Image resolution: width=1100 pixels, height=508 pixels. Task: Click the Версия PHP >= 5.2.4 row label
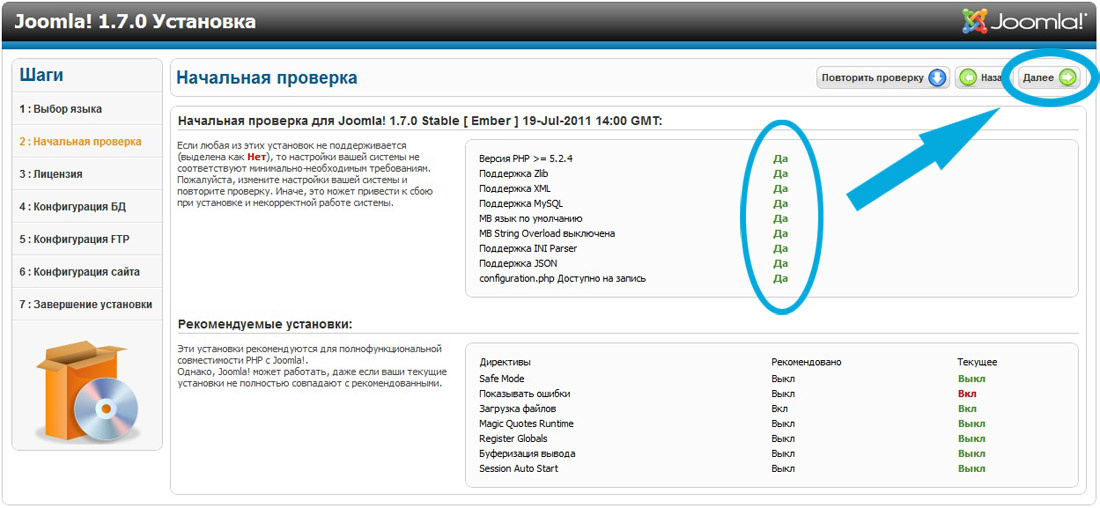coord(526,159)
